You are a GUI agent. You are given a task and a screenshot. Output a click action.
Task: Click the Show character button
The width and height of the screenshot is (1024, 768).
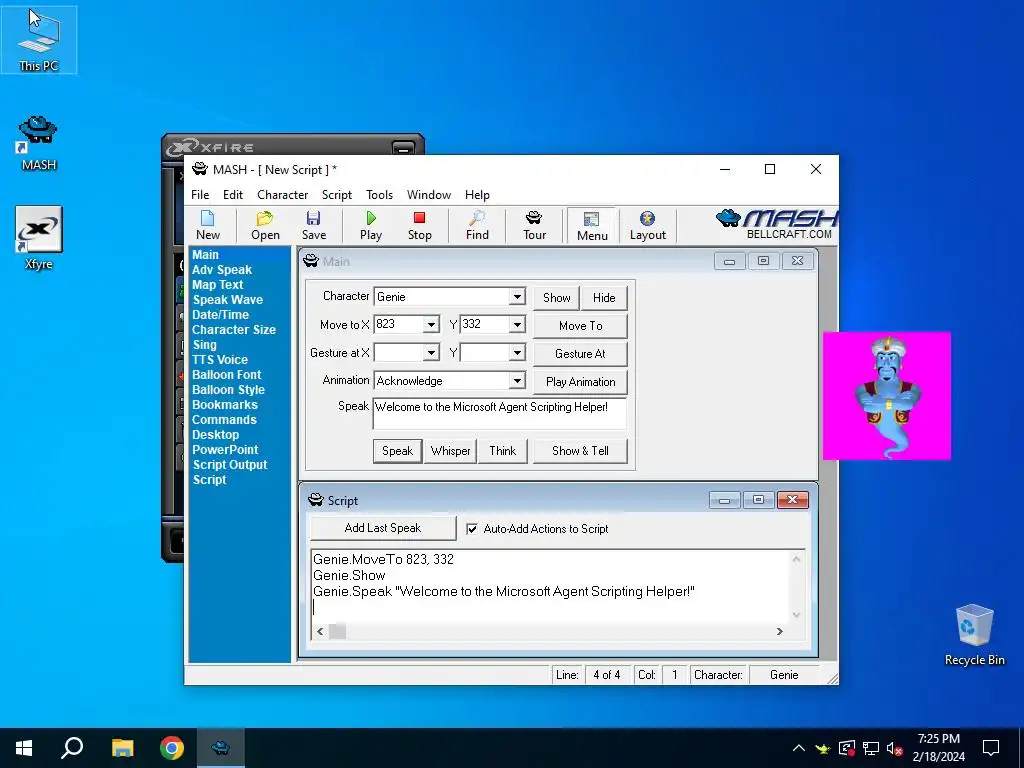click(556, 298)
